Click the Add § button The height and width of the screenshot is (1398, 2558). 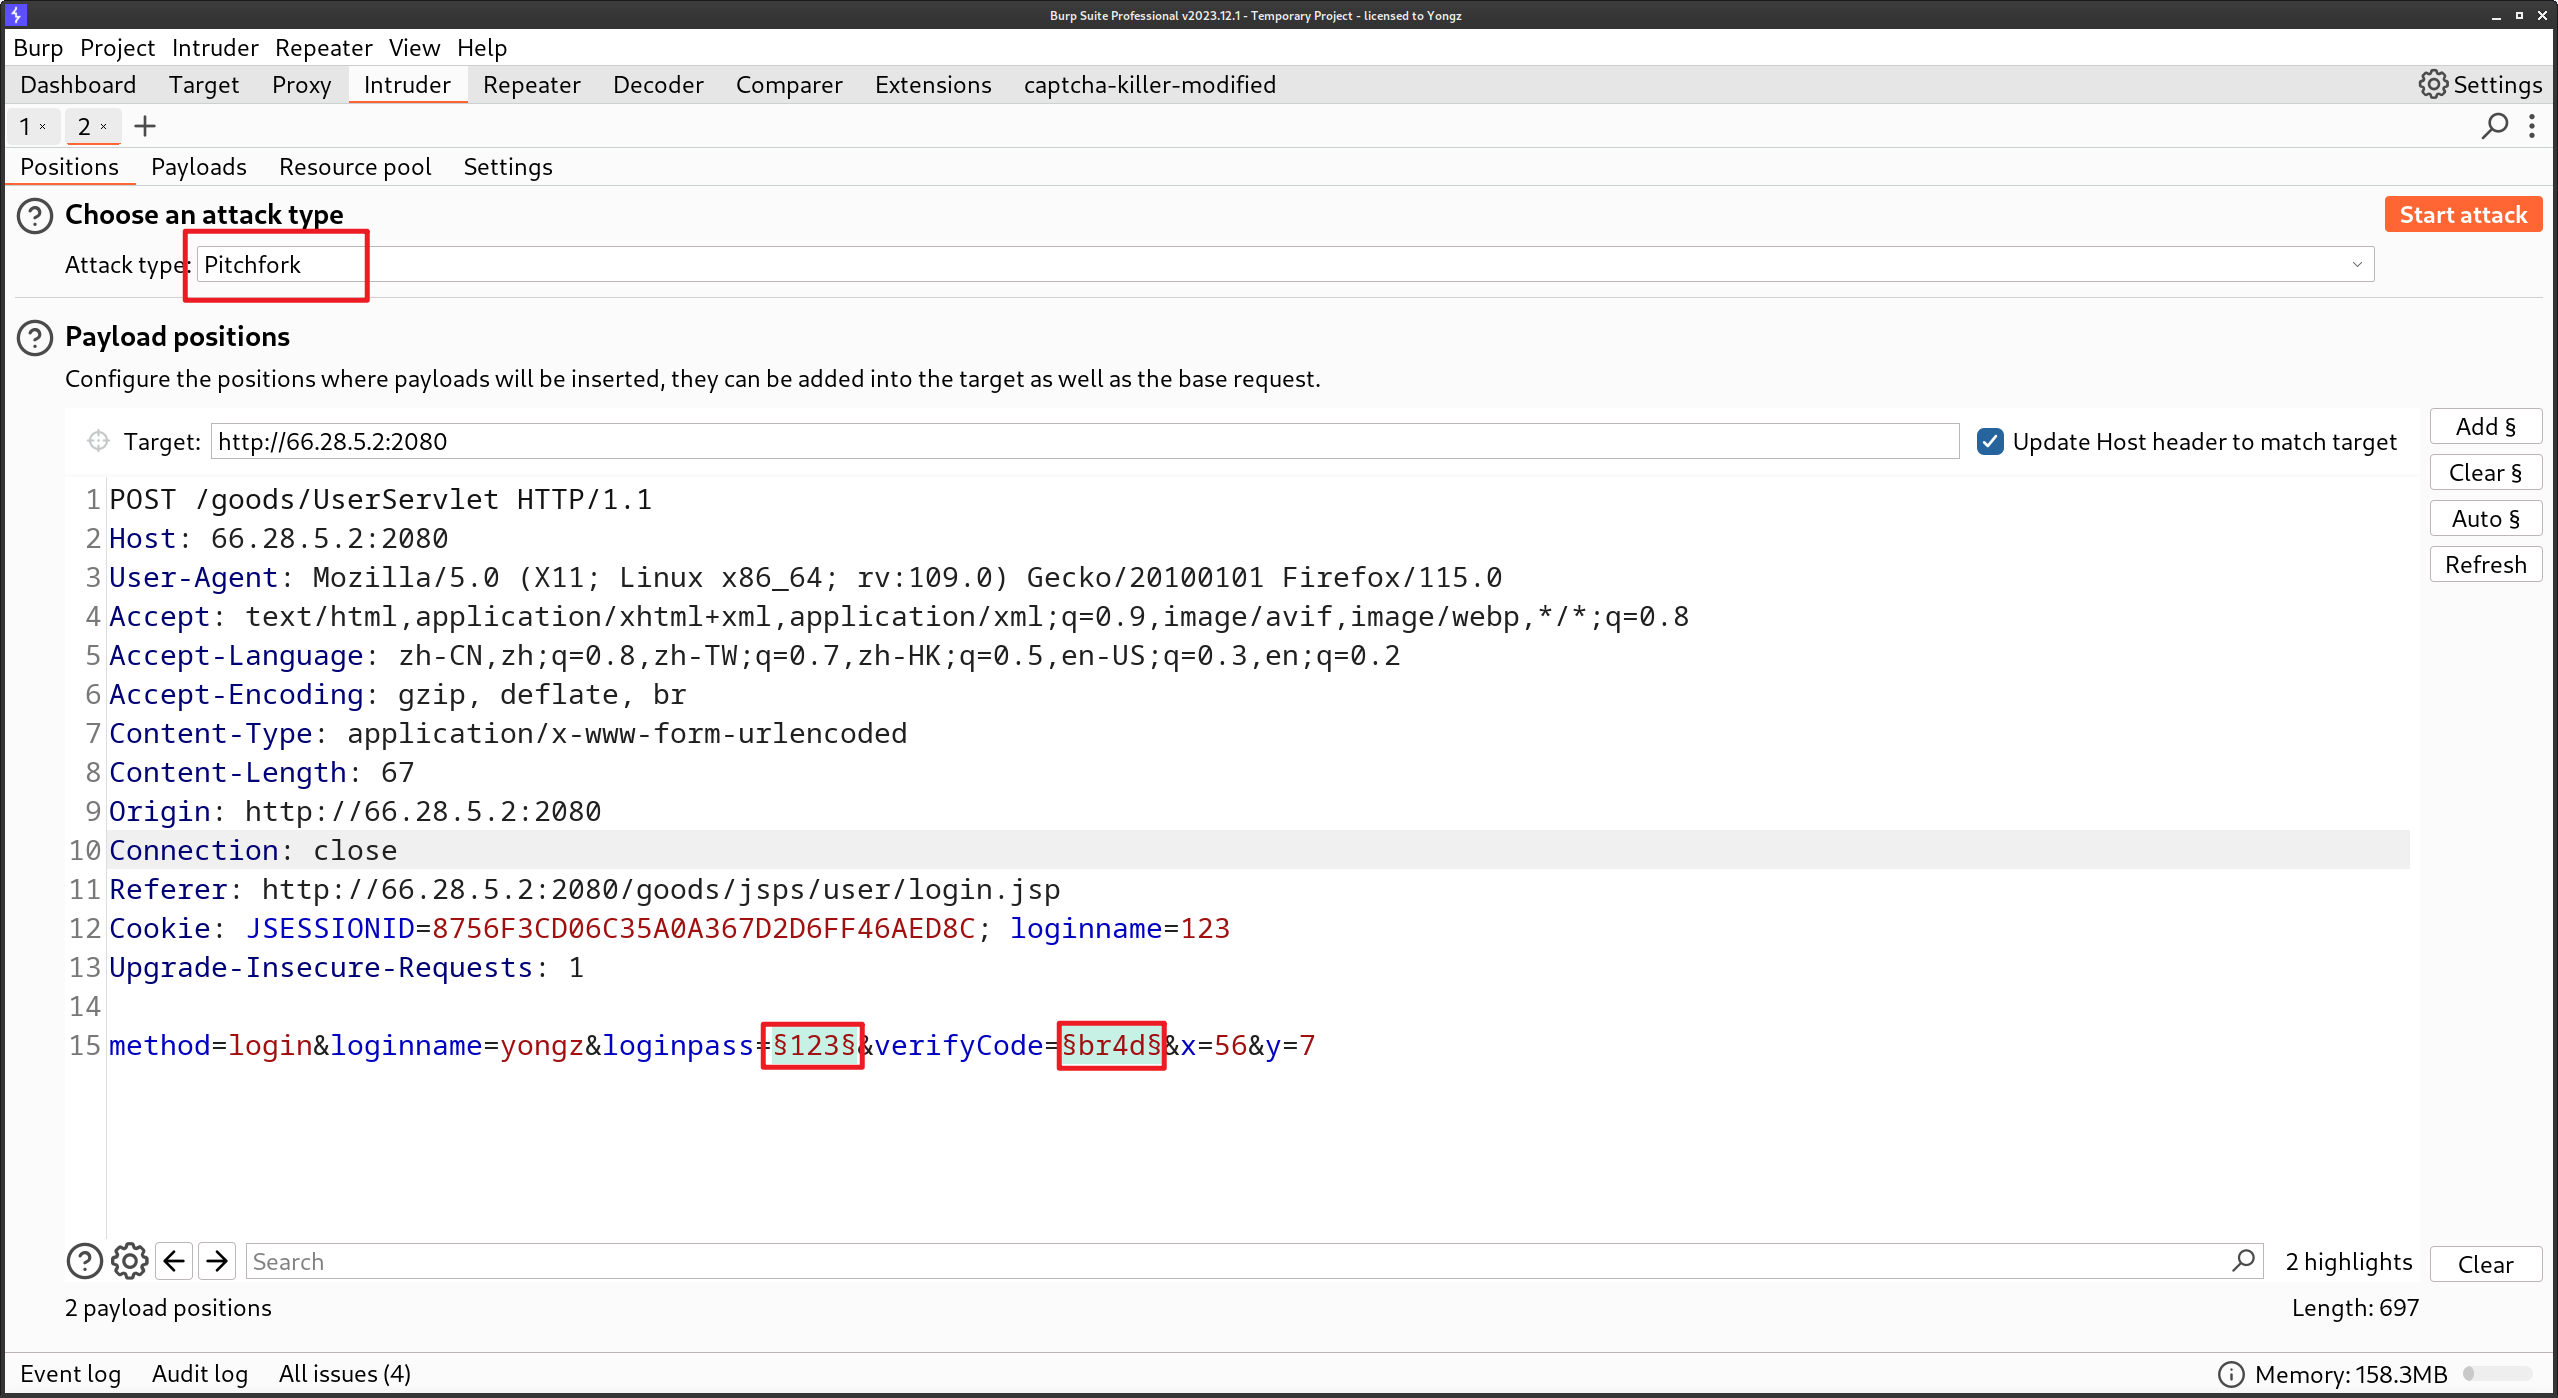click(2485, 427)
